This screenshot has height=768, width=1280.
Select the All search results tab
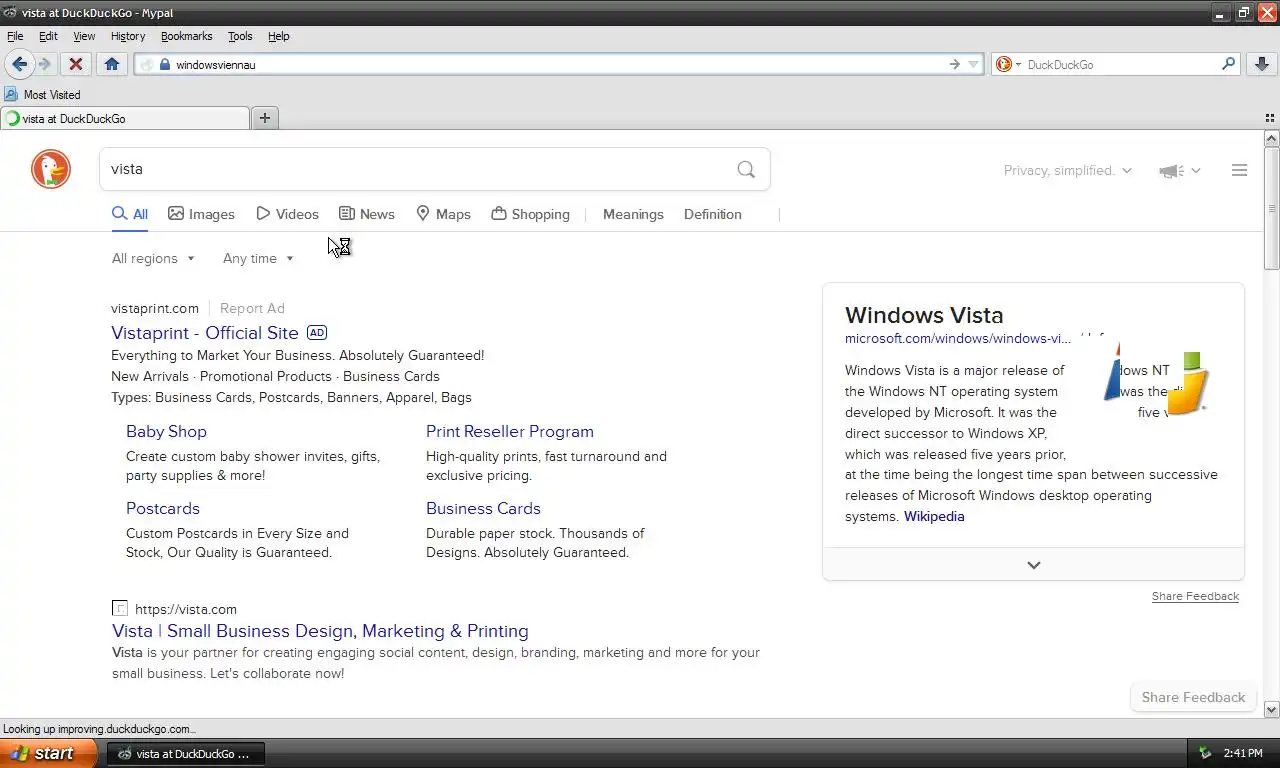pos(130,214)
